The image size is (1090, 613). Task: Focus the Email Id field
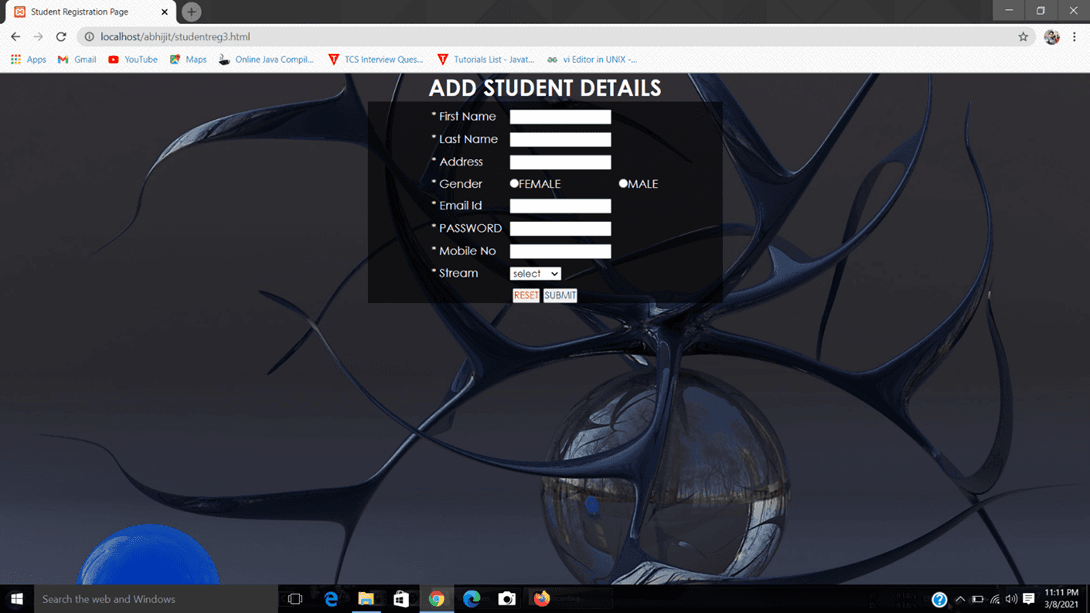(x=560, y=206)
